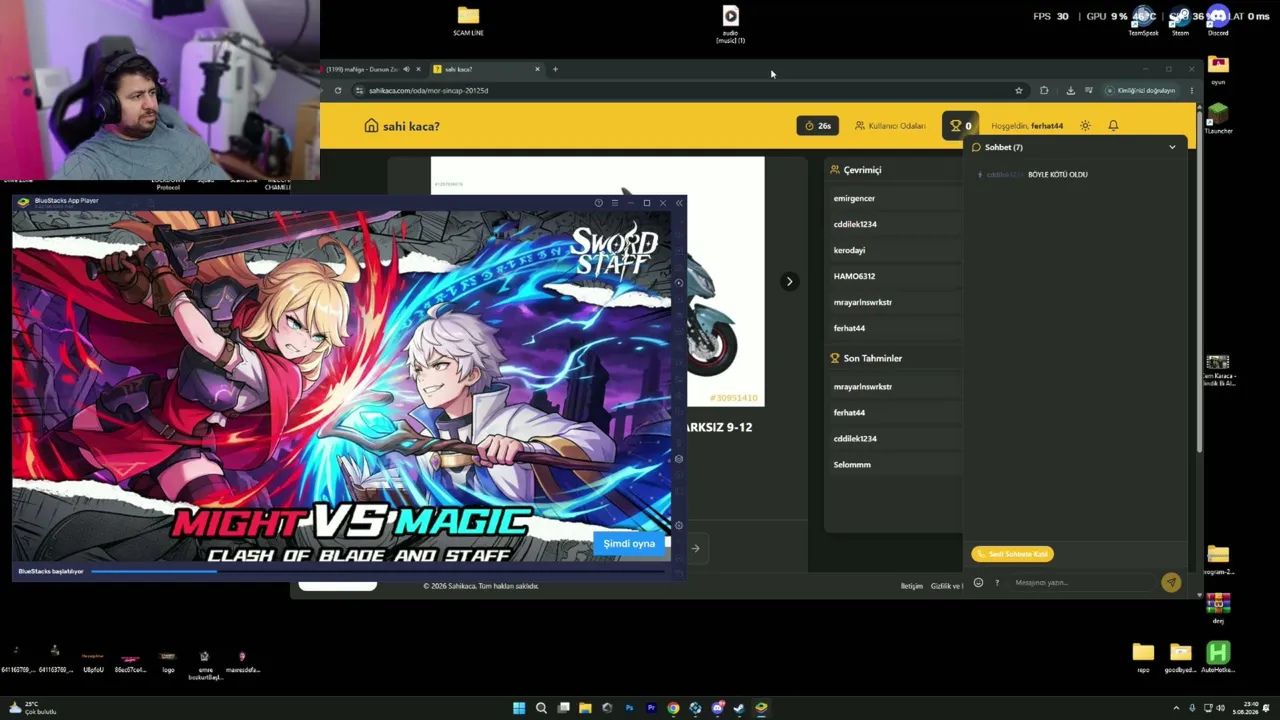Join voice chat with Sesli Sohbete Katıl
1280x720 pixels.
click(1013, 554)
